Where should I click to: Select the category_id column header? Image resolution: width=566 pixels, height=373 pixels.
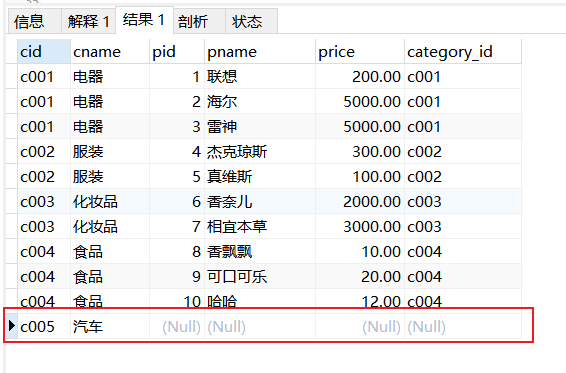coord(463,52)
